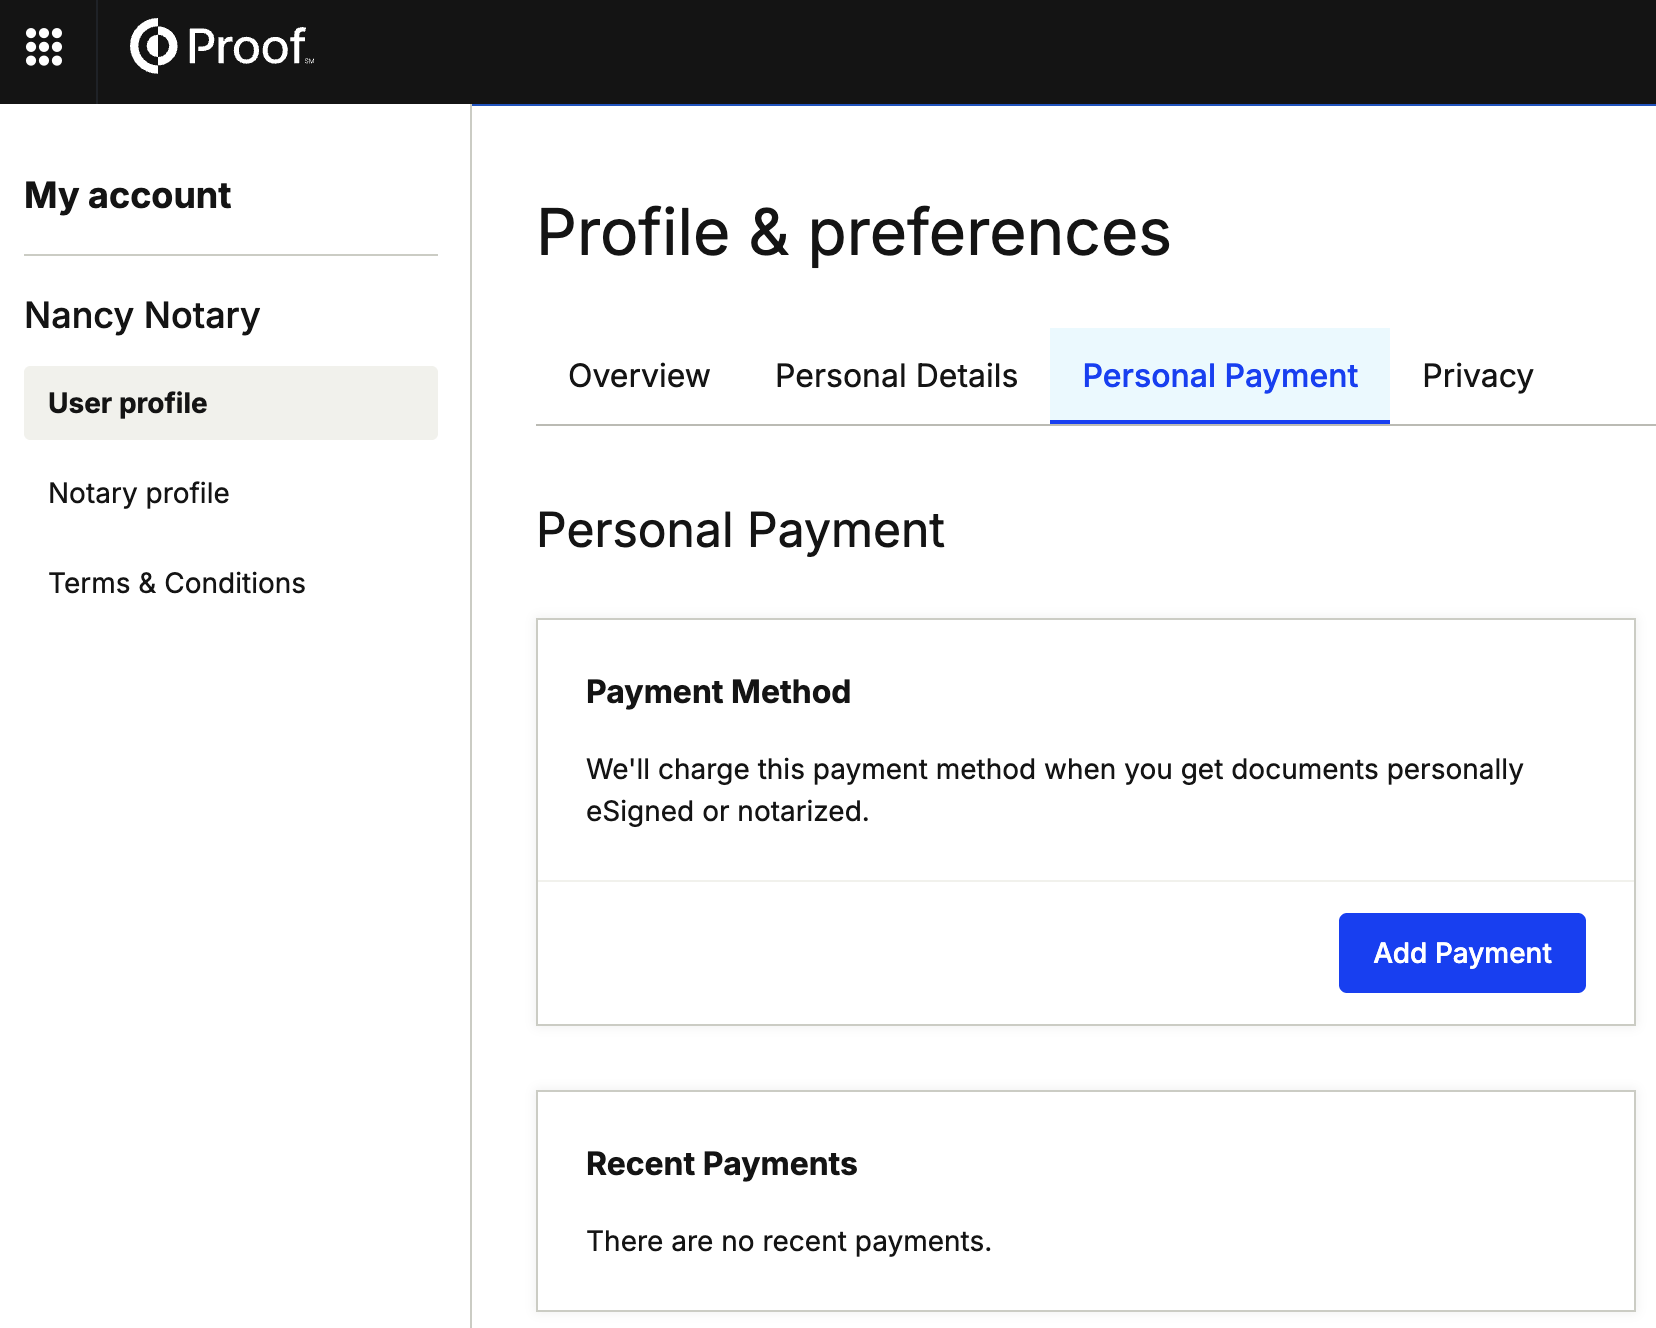Click the payment method charge description
The width and height of the screenshot is (1656, 1328).
point(1055,790)
